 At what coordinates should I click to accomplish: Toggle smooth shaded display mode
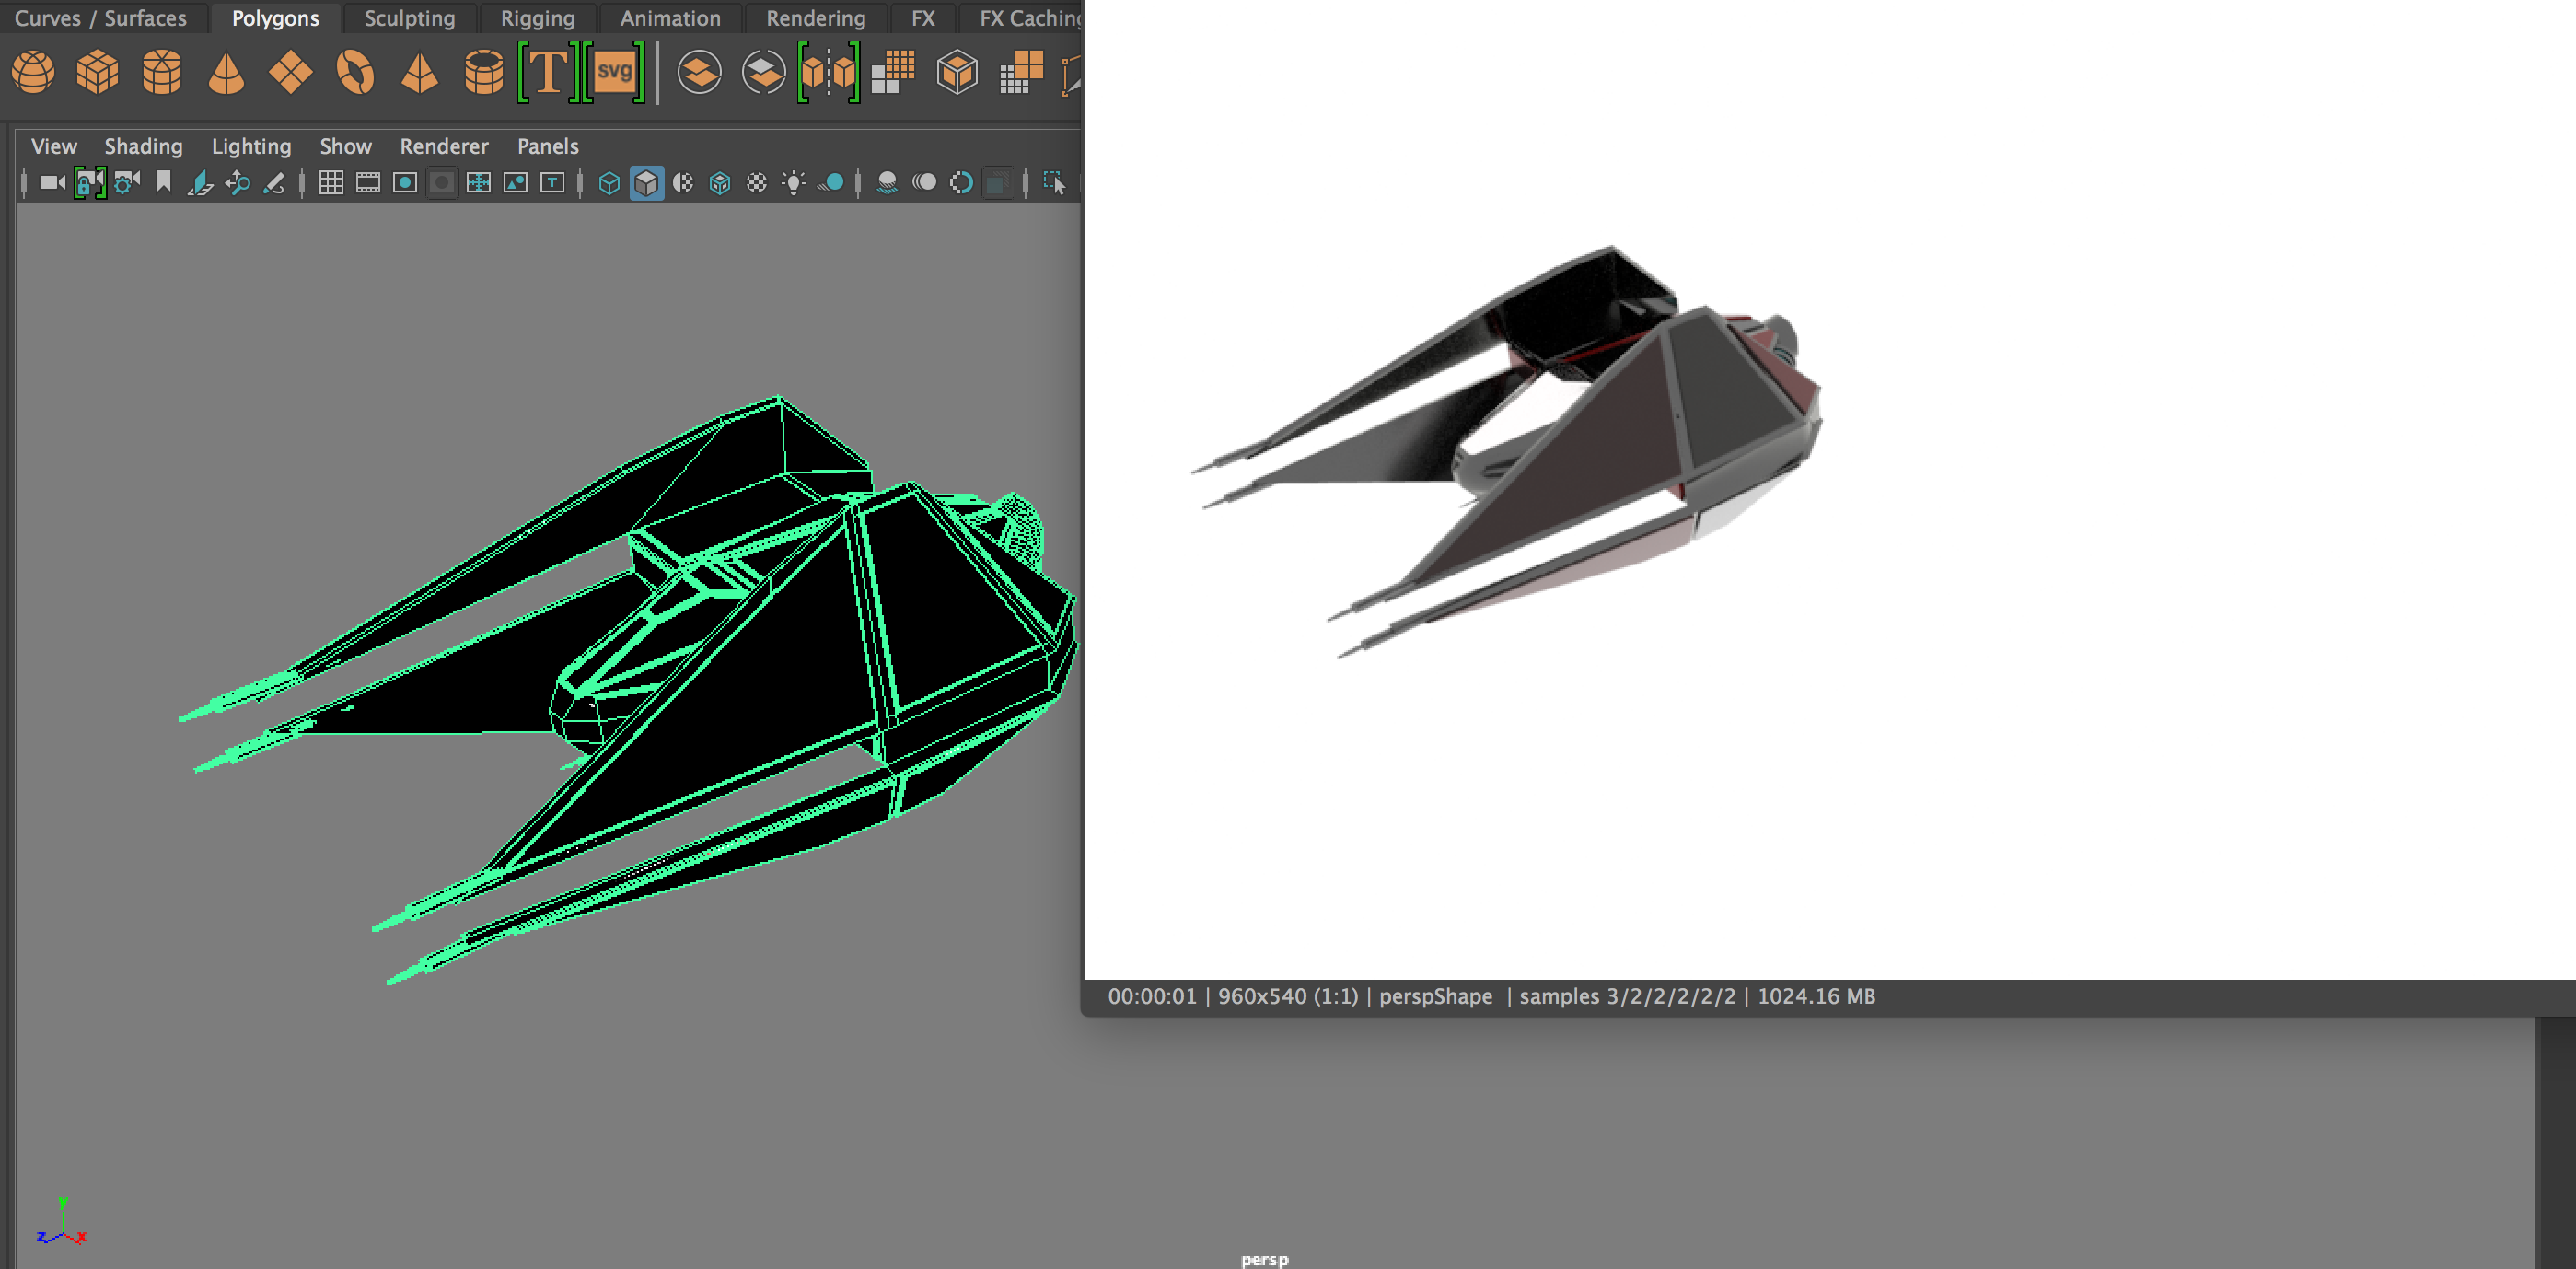(647, 183)
